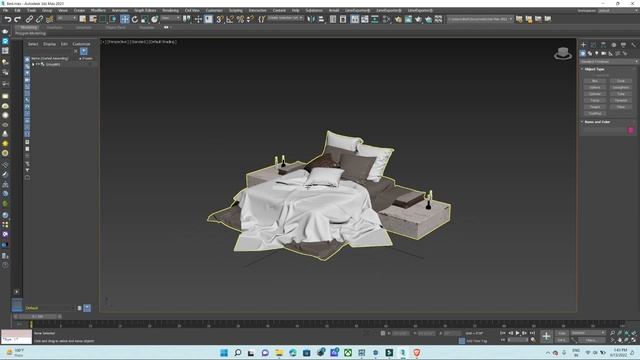Open the Reference Coordinate System dropdown
The height and width of the screenshot is (360, 640).
pos(171,18)
